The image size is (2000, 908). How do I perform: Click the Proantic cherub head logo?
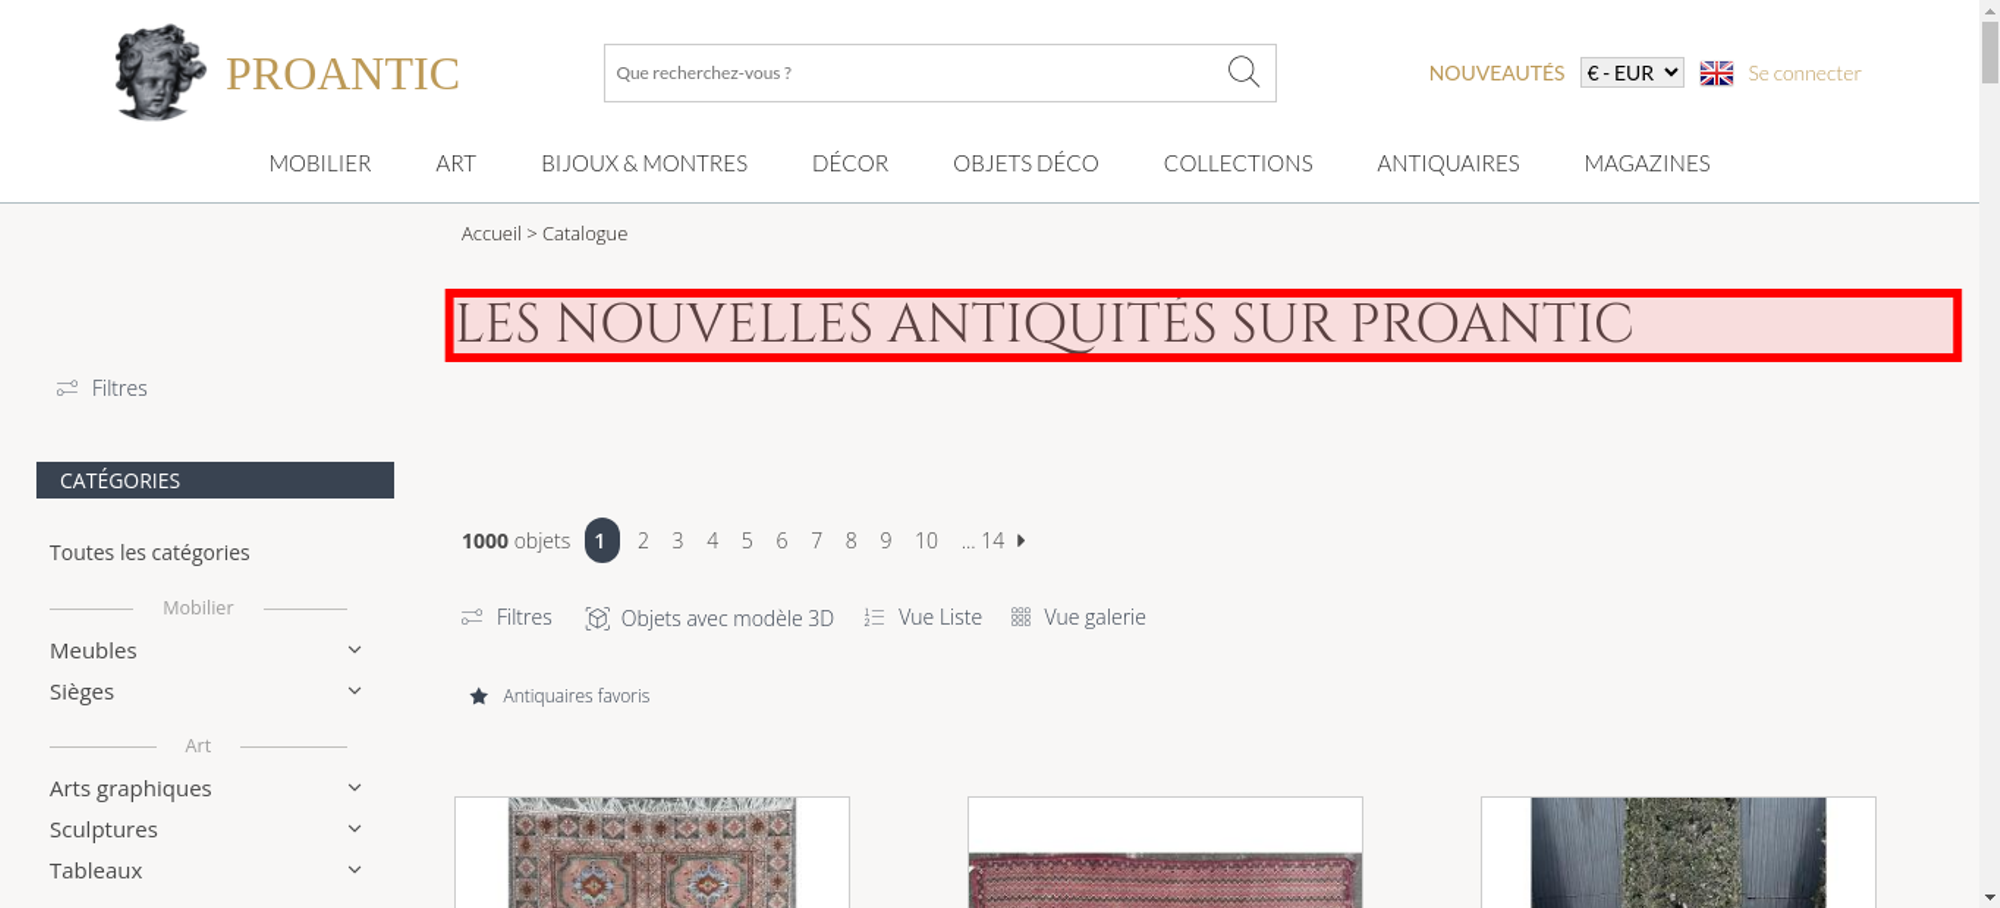click(160, 72)
